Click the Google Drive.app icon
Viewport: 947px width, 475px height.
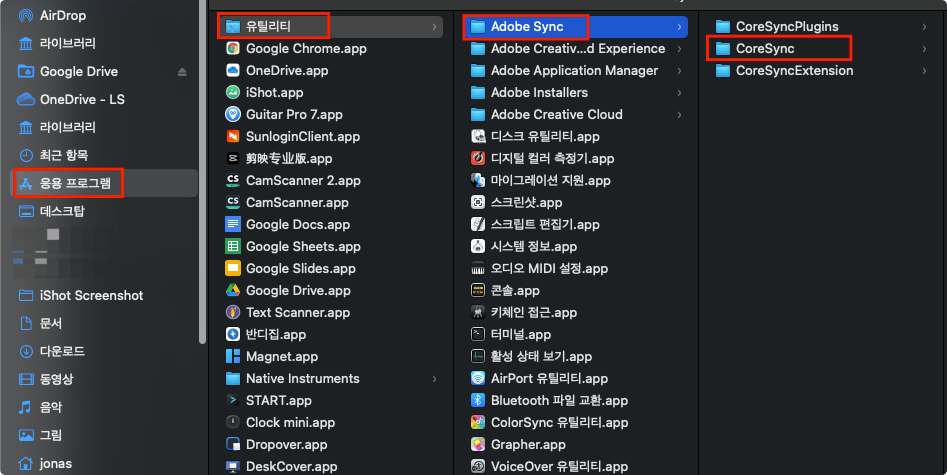(233, 290)
